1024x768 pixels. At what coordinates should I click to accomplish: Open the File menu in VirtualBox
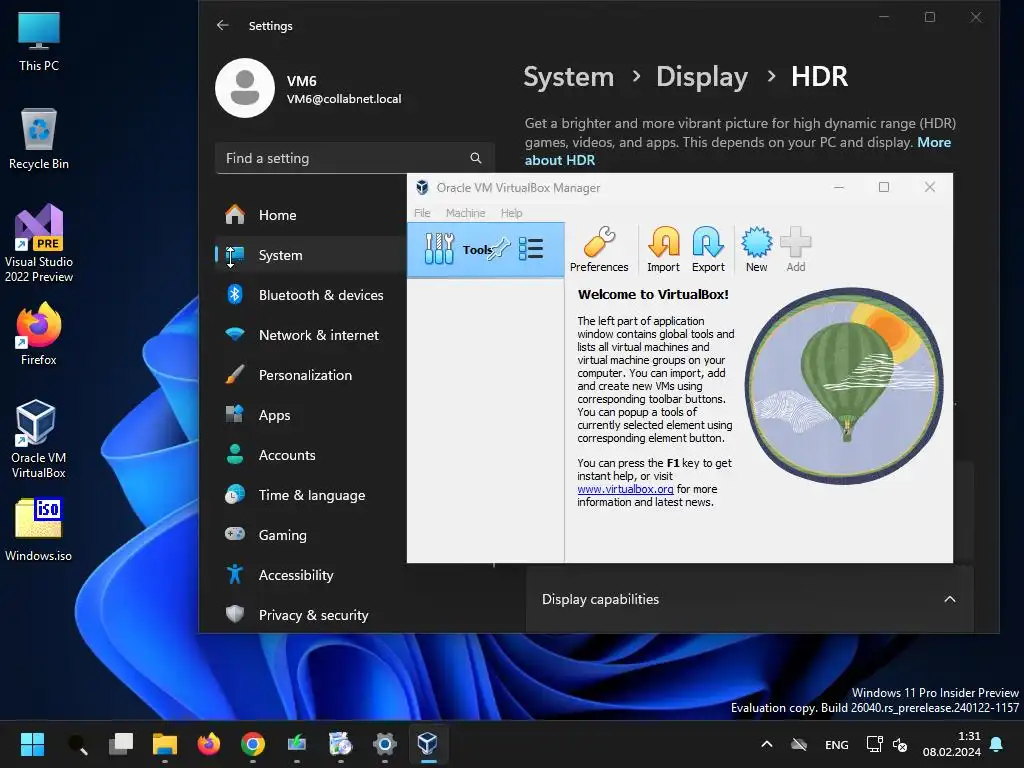(x=422, y=213)
